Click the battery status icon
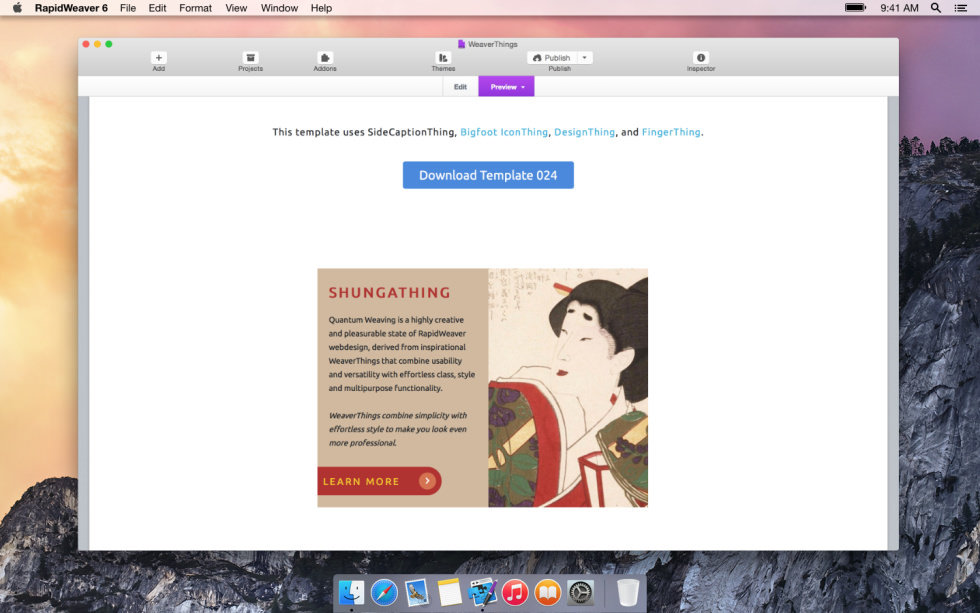The height and width of the screenshot is (613, 980). 855,7
